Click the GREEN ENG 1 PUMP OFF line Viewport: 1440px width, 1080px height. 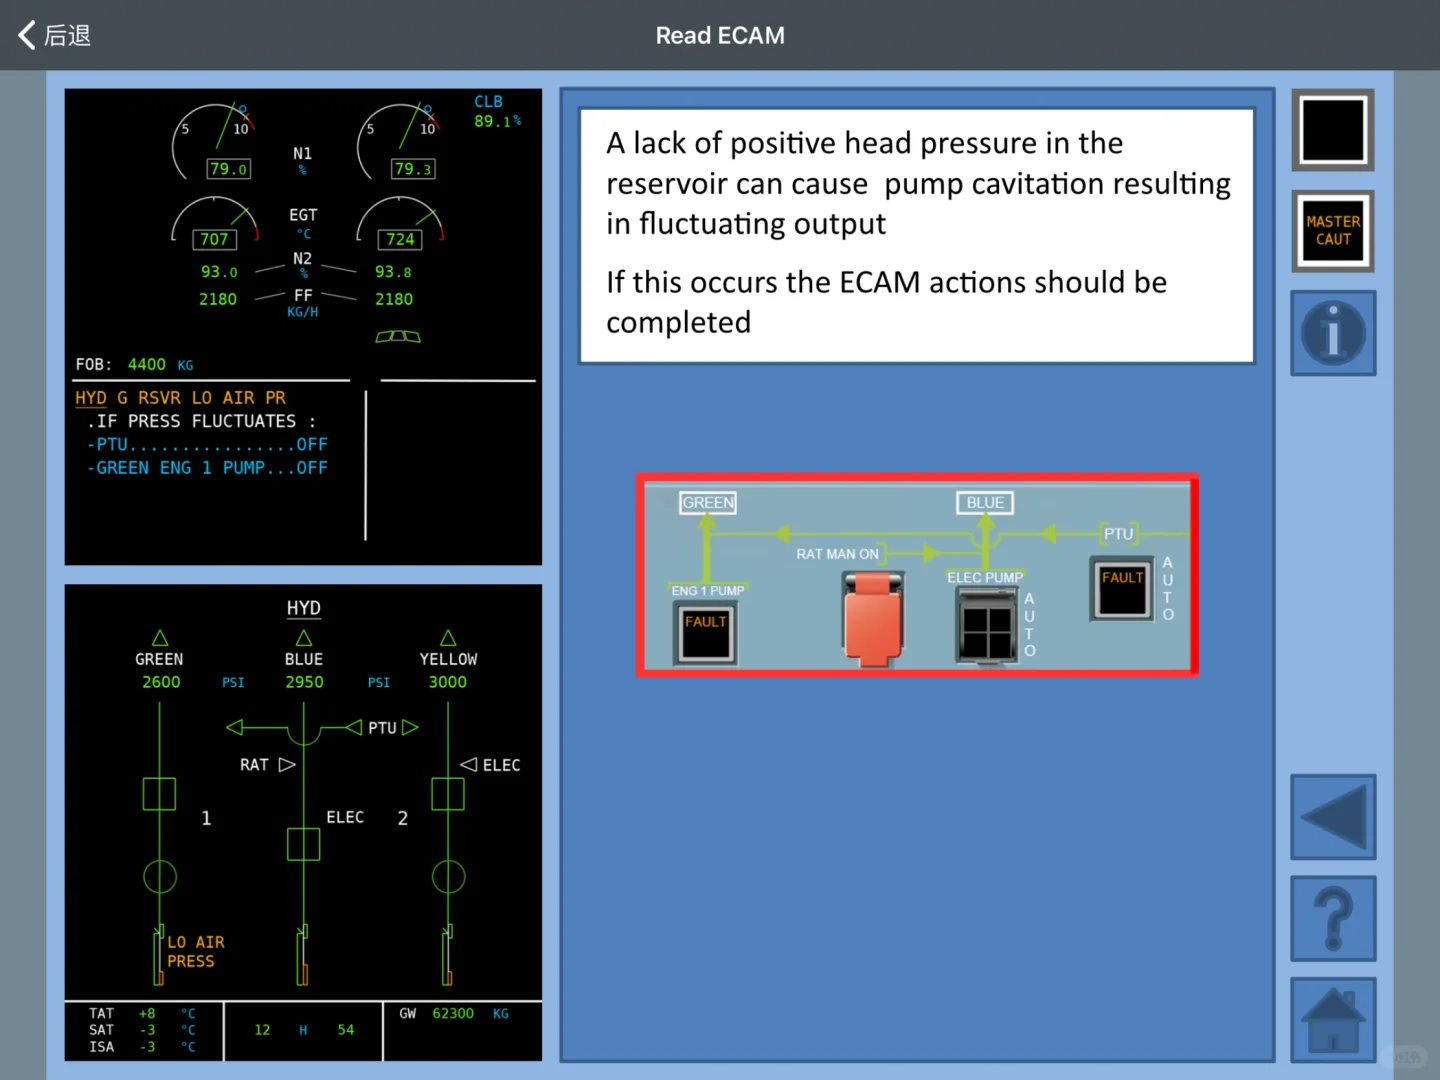[207, 468]
